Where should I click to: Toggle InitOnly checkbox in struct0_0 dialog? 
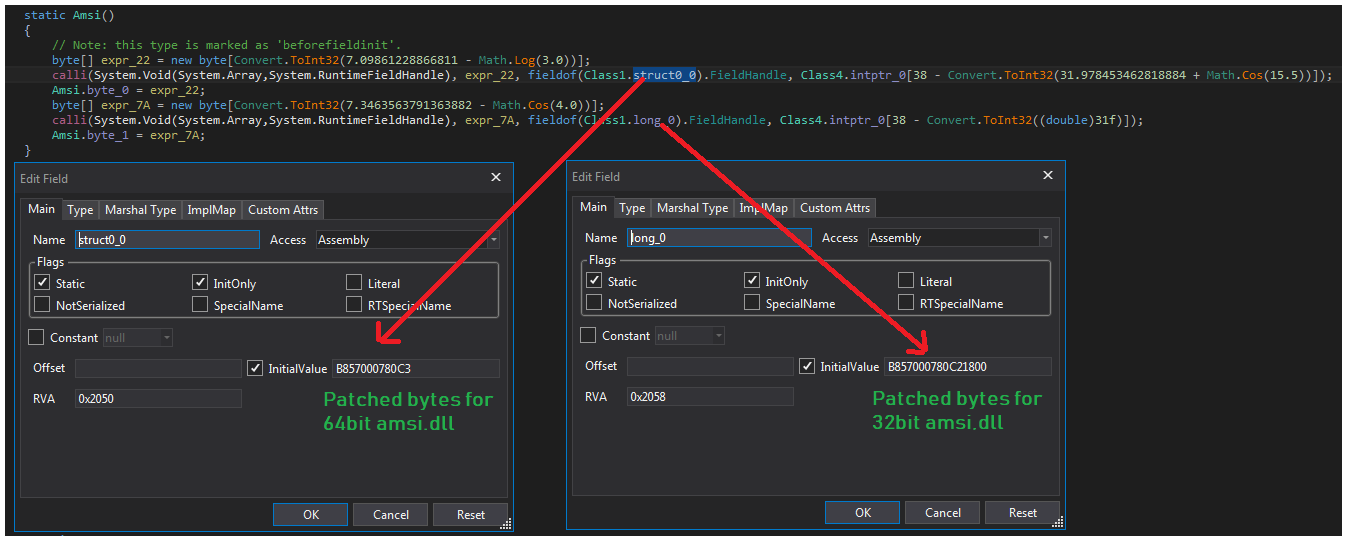click(200, 283)
